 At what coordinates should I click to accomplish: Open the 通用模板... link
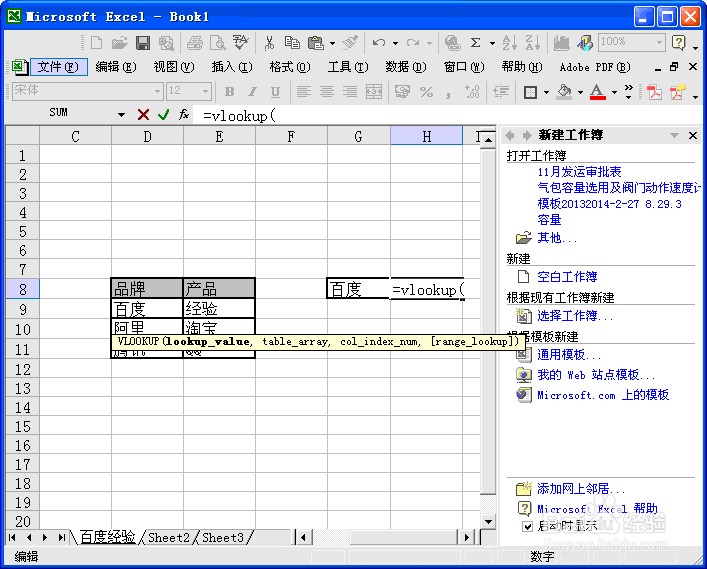(x=569, y=355)
